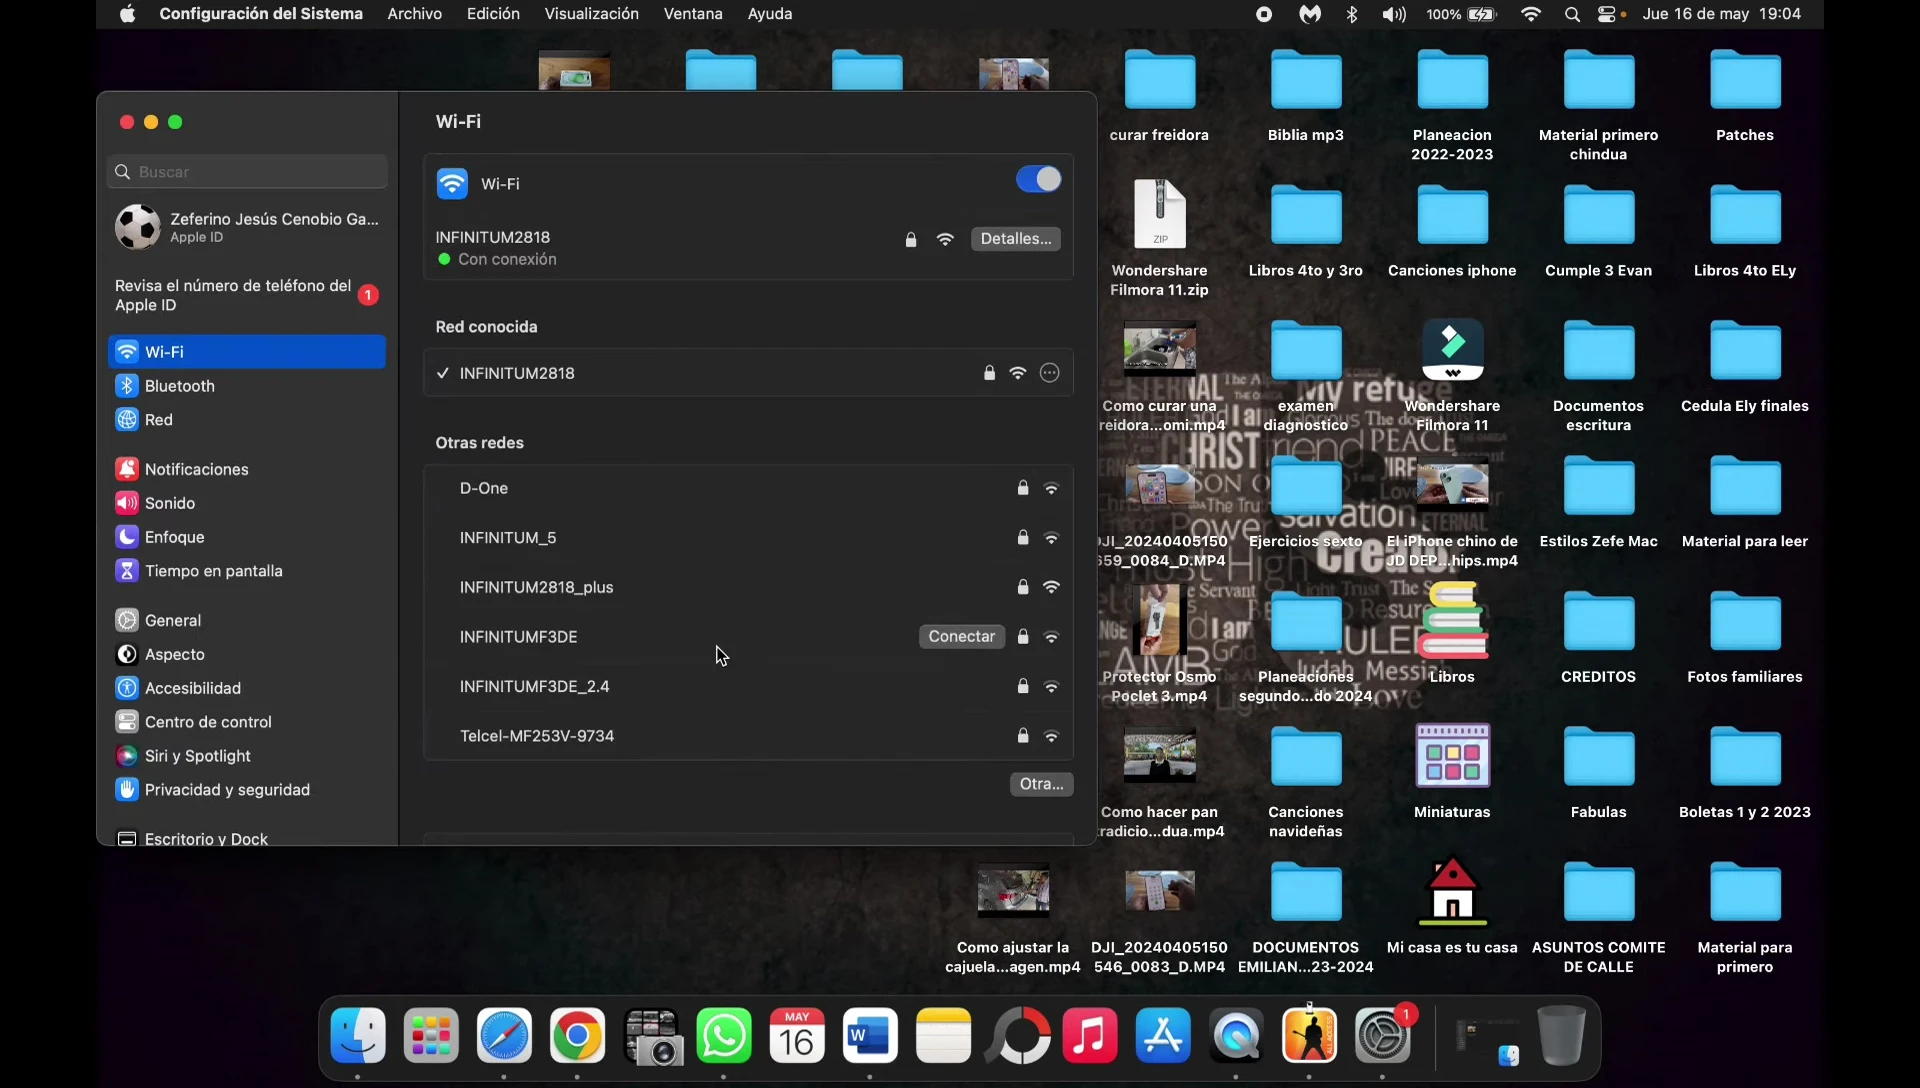Click the INFINITUM2818 known network row
This screenshot has width=1920, height=1088.
click(x=748, y=373)
